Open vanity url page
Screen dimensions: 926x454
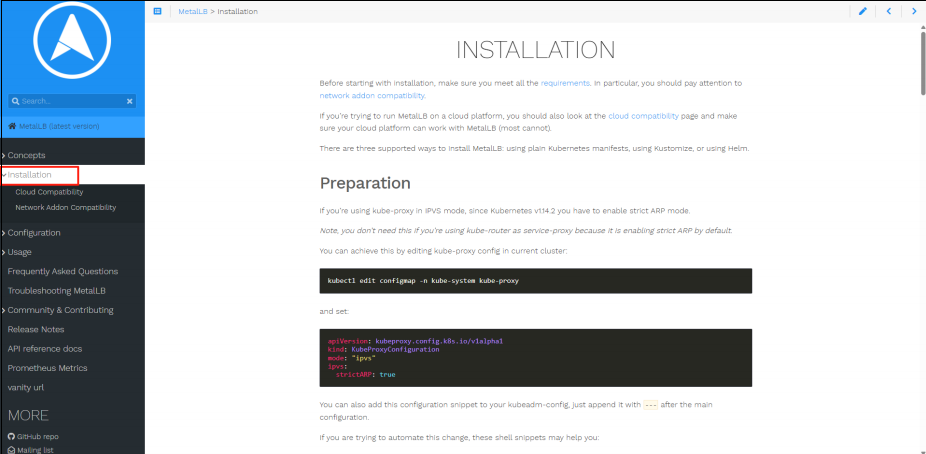(25, 388)
